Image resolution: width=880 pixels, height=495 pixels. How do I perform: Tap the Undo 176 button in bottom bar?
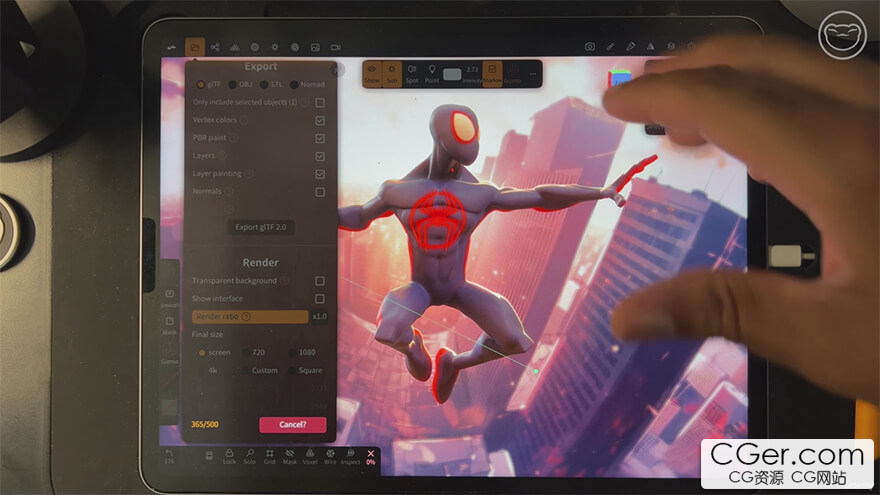pyautogui.click(x=169, y=456)
